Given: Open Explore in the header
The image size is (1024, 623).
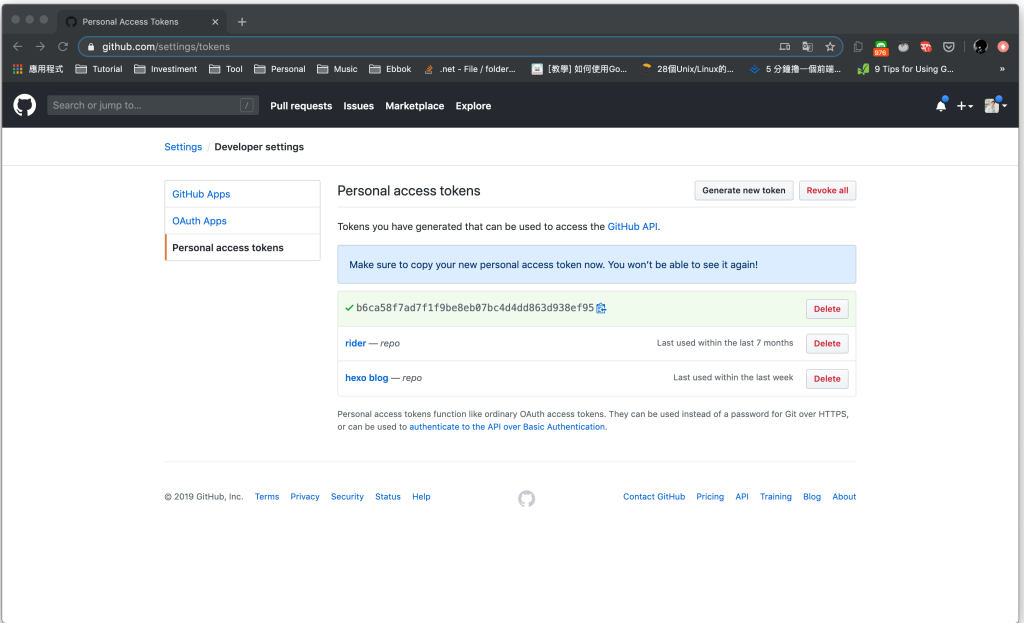Looking at the screenshot, I should click(473, 106).
